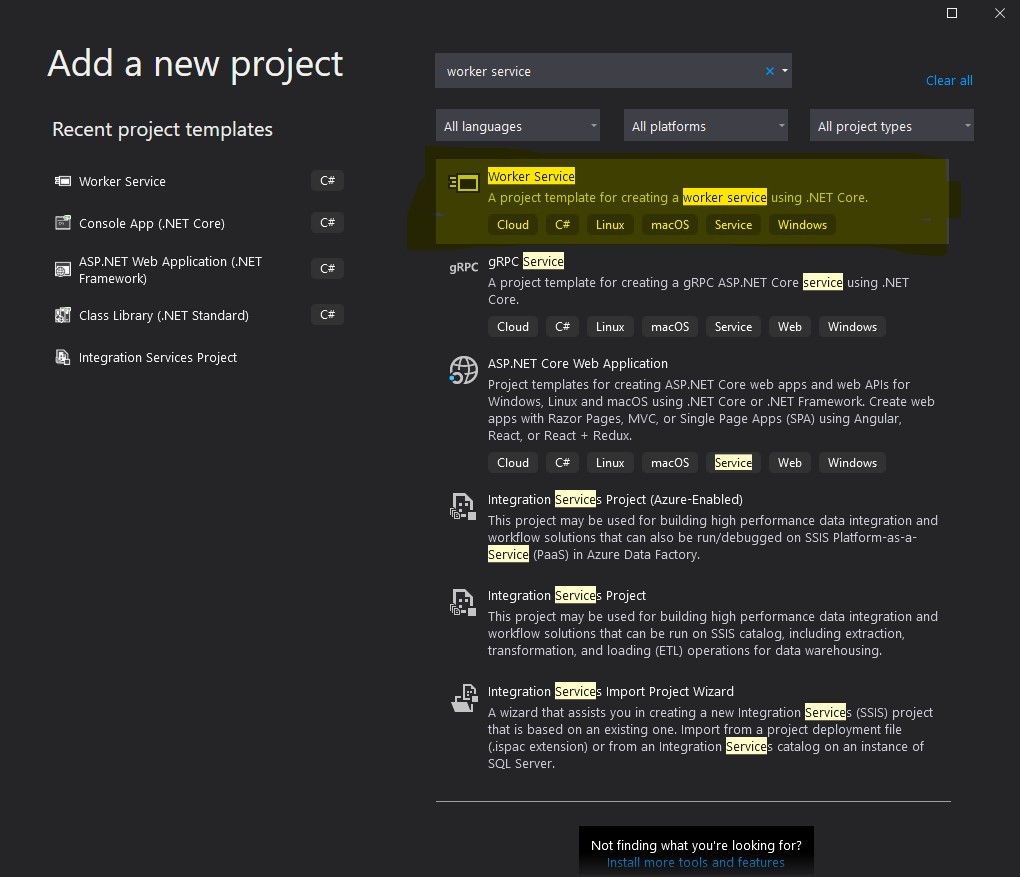Click the Linux tag under gRPC Service
Screen dimensions: 1020x877
click(x=610, y=327)
